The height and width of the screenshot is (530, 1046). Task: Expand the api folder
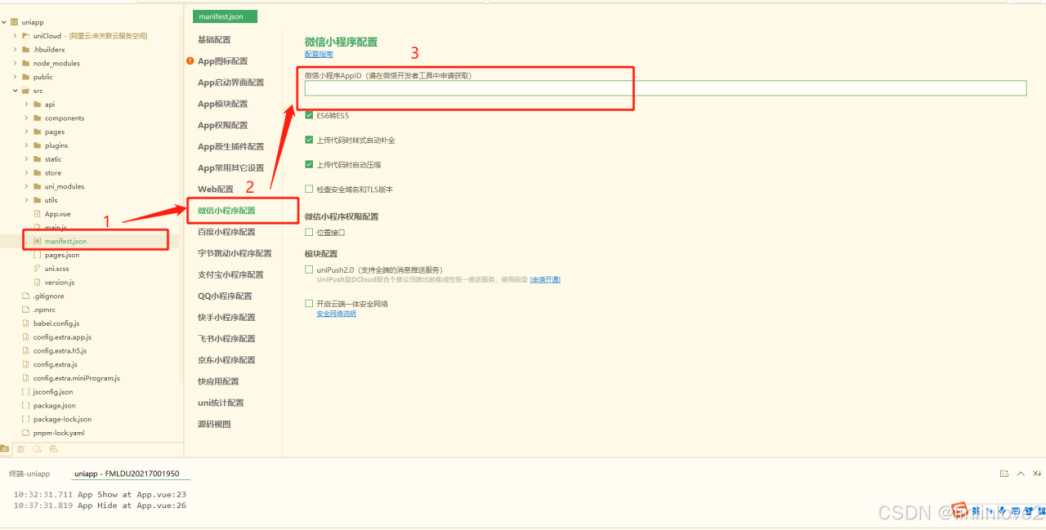26,104
